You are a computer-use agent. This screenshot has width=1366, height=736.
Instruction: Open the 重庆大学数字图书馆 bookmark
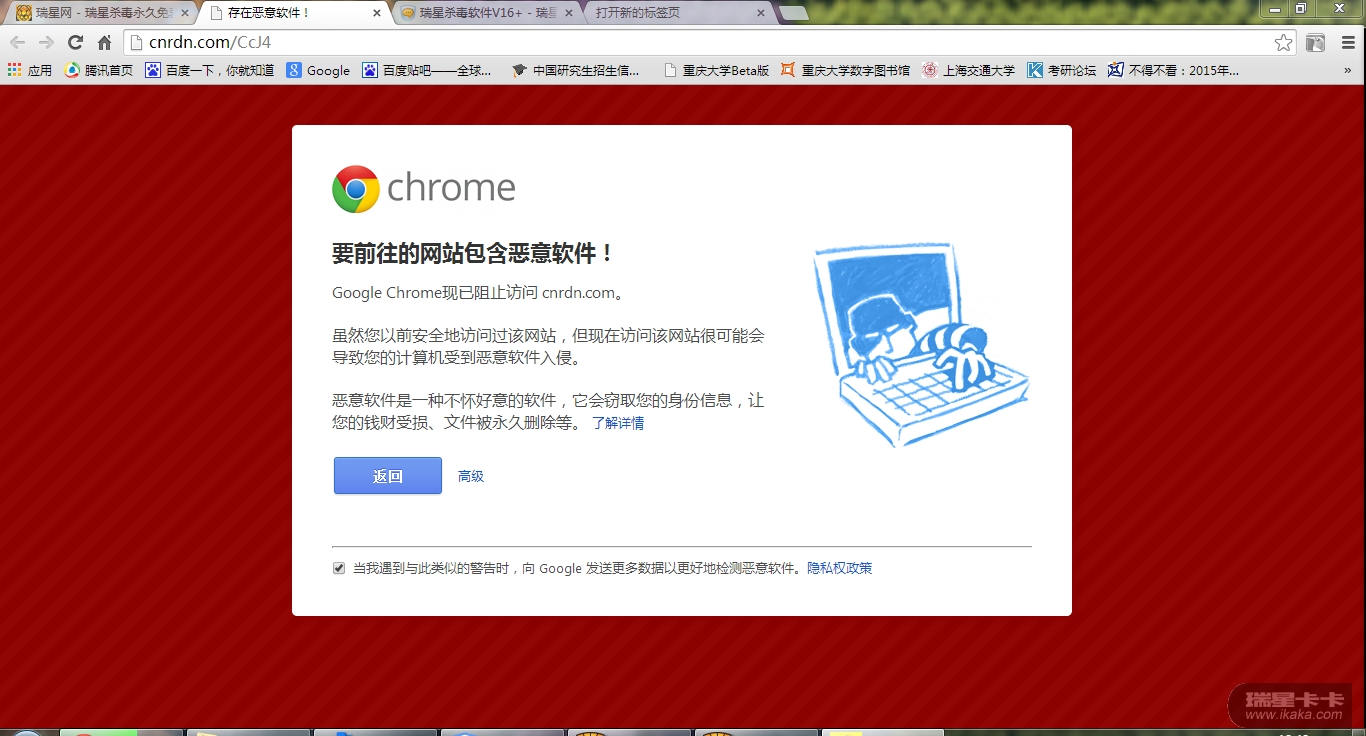(x=845, y=70)
